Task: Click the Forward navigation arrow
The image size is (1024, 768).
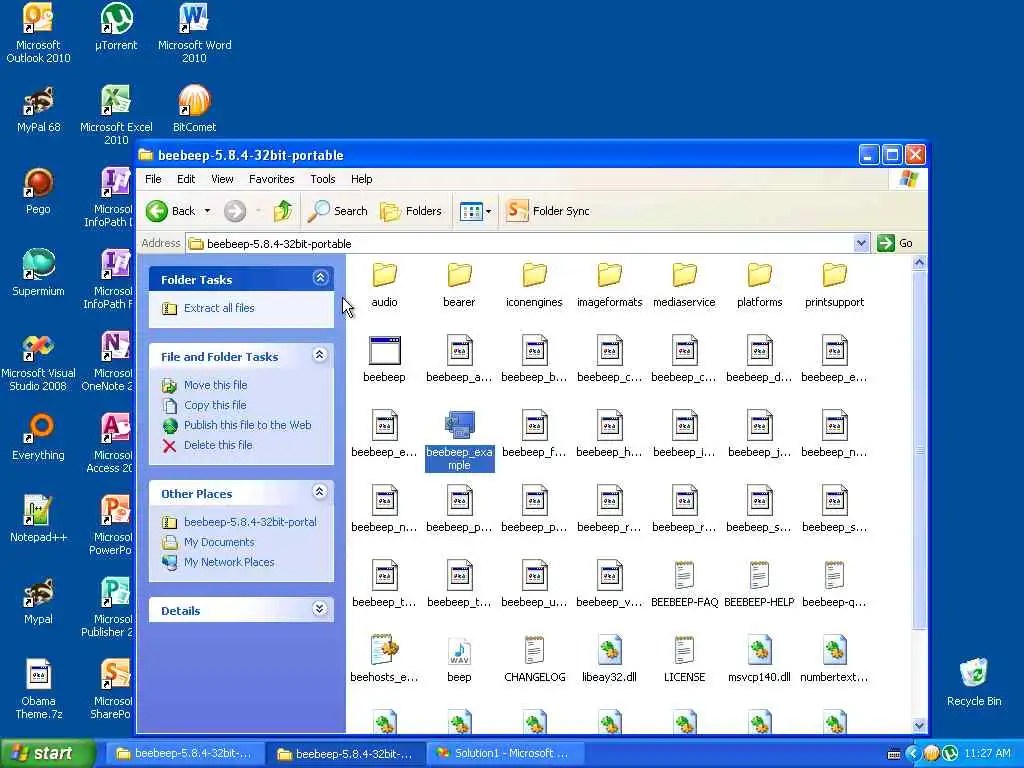Action: [x=235, y=211]
